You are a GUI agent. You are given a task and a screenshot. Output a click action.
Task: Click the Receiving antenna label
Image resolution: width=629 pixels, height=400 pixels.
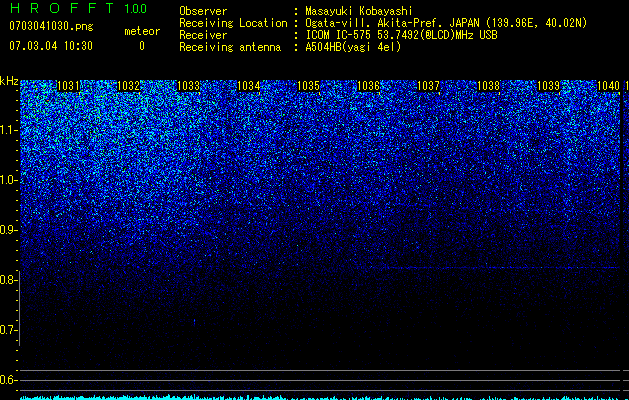coord(230,47)
